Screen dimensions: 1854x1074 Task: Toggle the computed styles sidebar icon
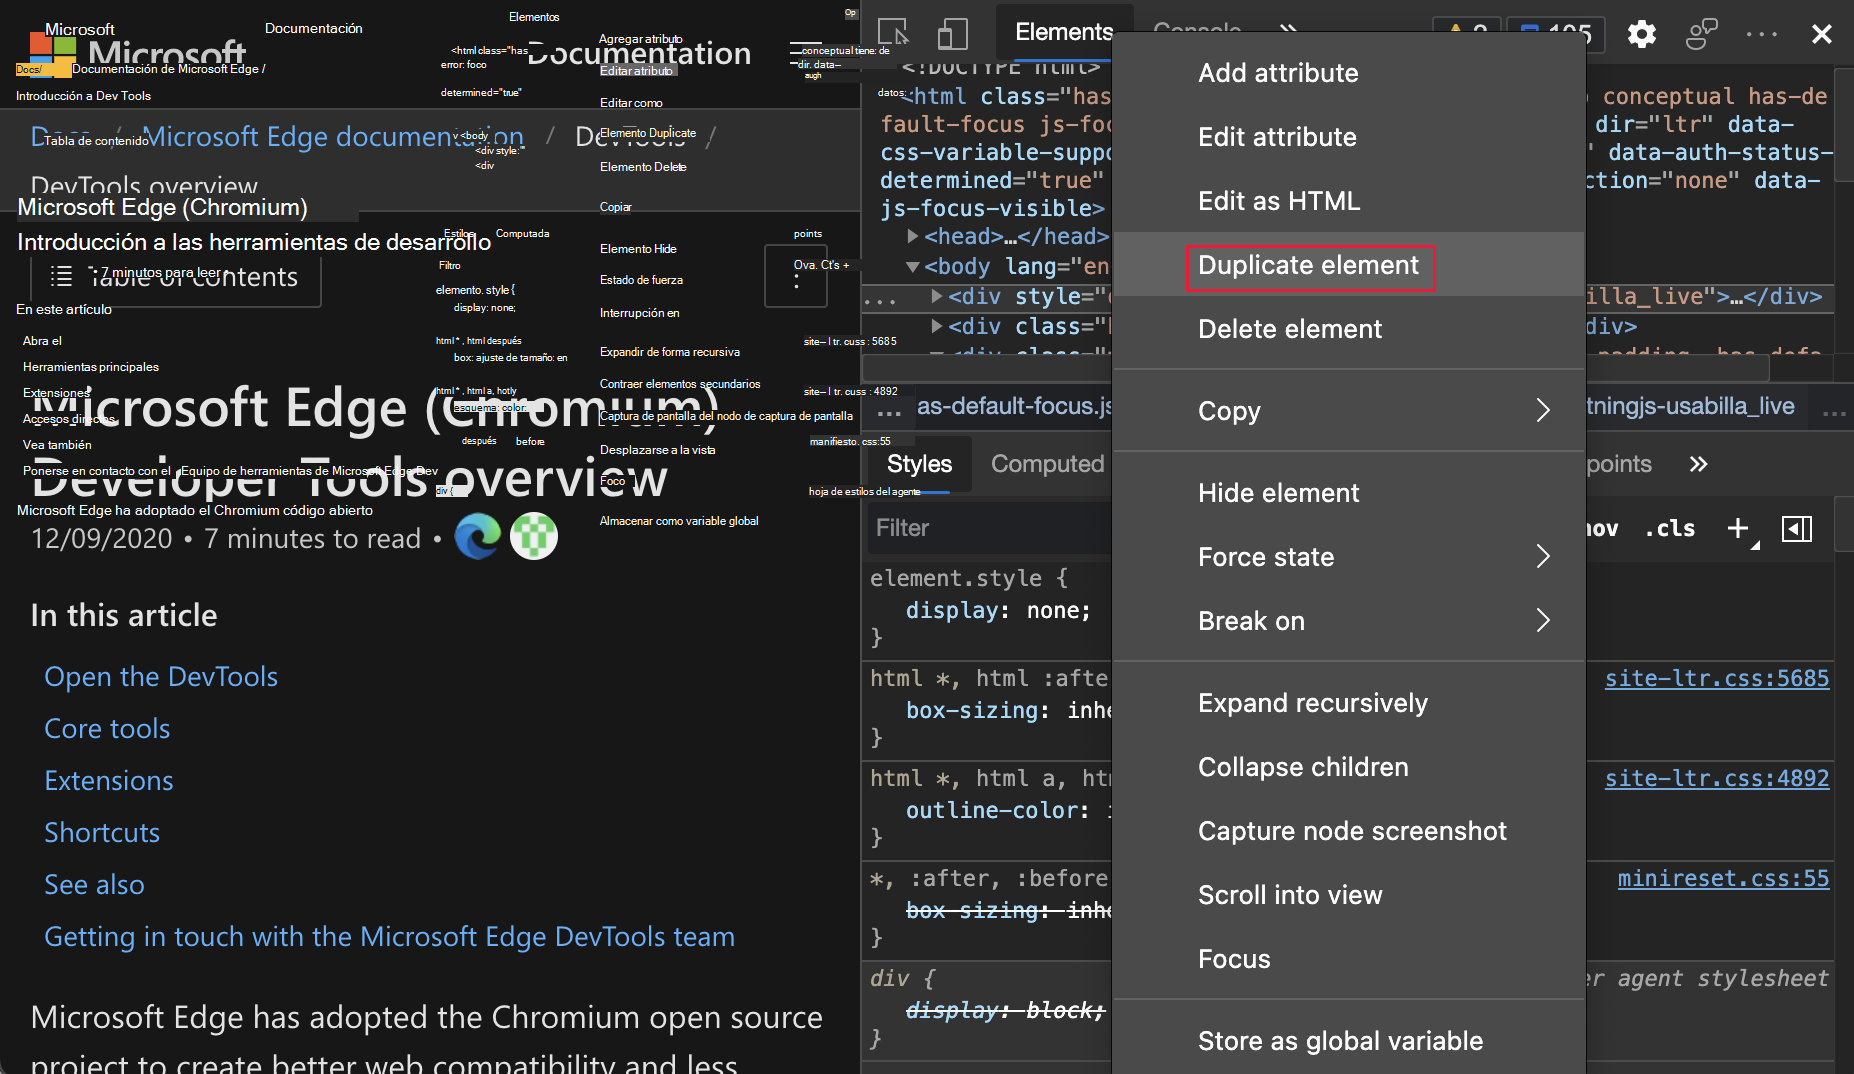[1797, 528]
